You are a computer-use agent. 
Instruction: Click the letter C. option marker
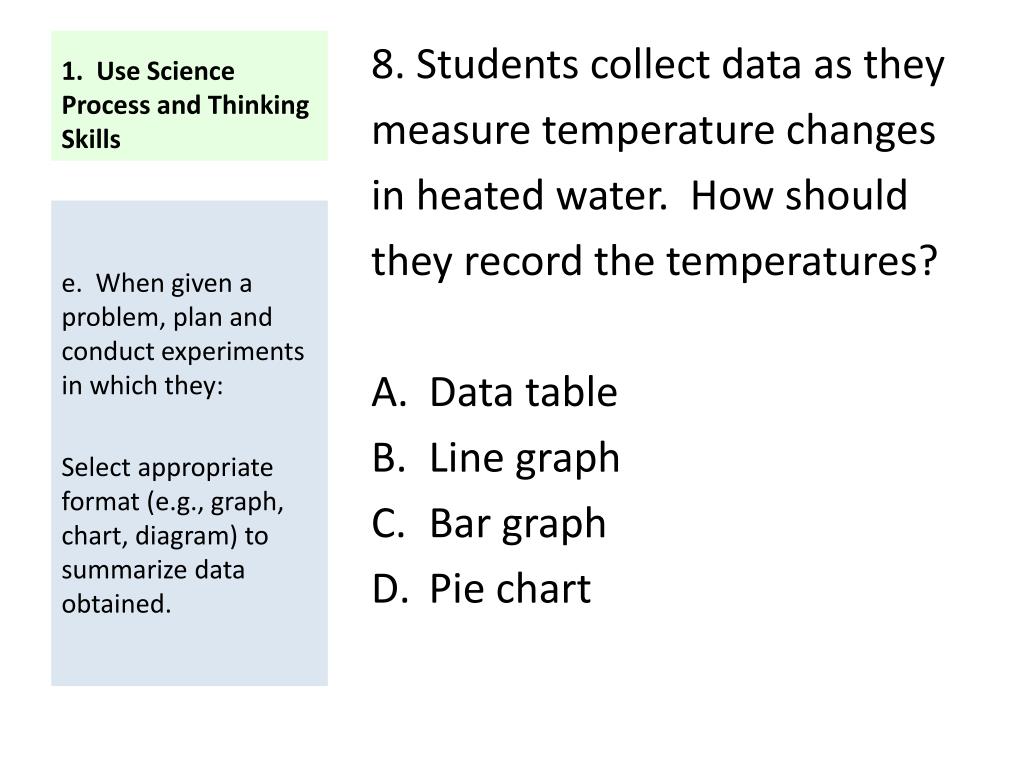[389, 522]
